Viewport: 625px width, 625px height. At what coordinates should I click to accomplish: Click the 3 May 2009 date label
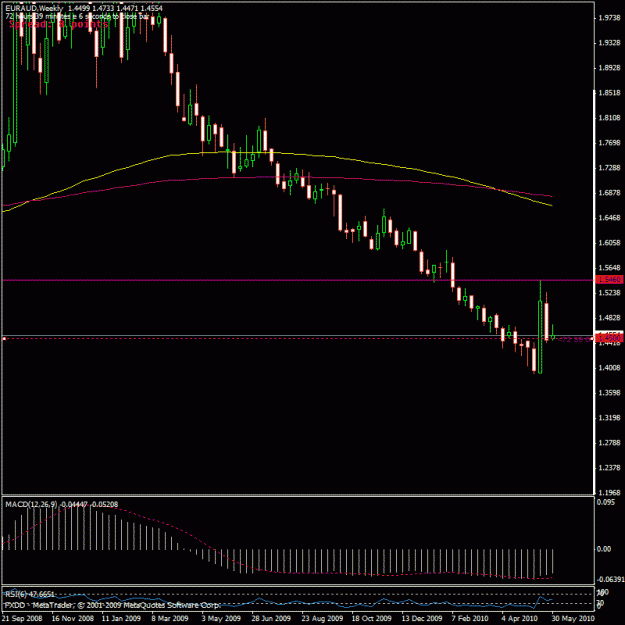(220, 618)
